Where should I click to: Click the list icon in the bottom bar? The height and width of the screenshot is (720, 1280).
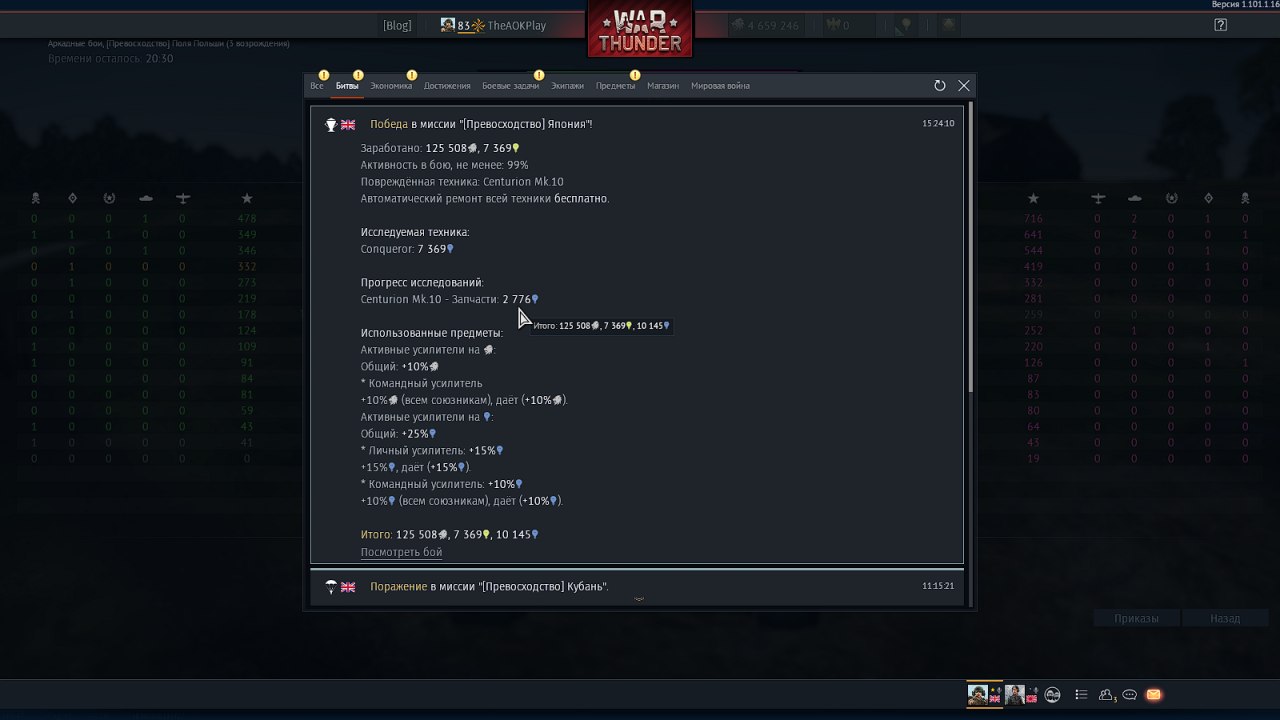(x=1081, y=695)
